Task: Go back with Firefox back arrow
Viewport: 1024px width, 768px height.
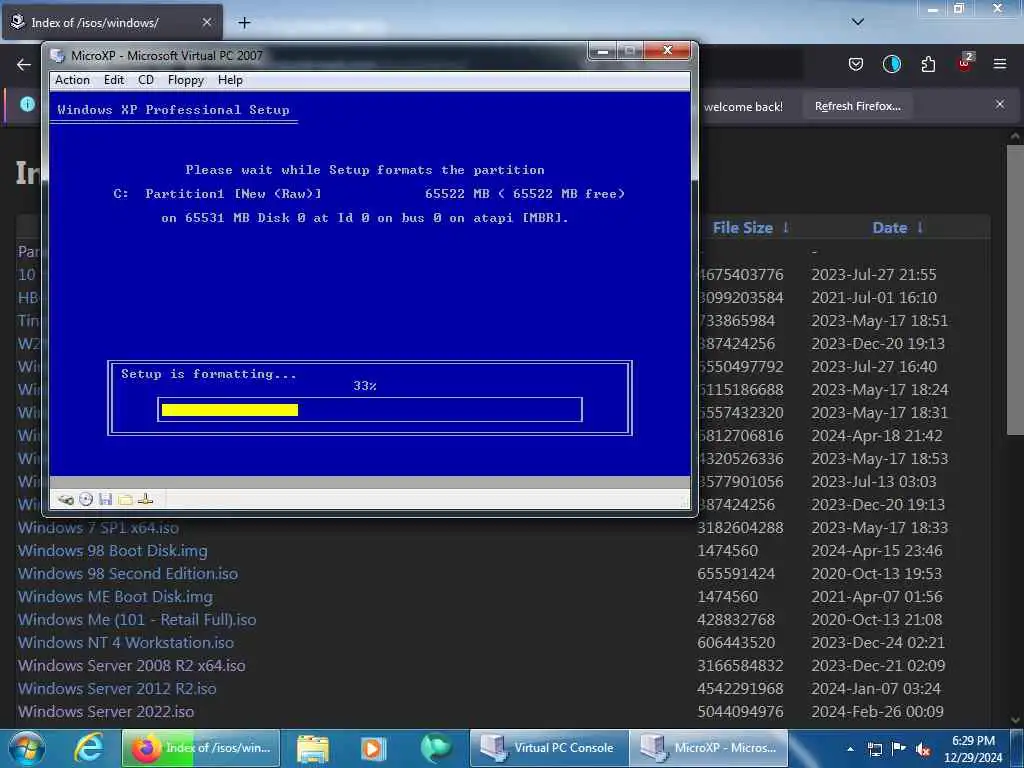Action: (x=24, y=64)
